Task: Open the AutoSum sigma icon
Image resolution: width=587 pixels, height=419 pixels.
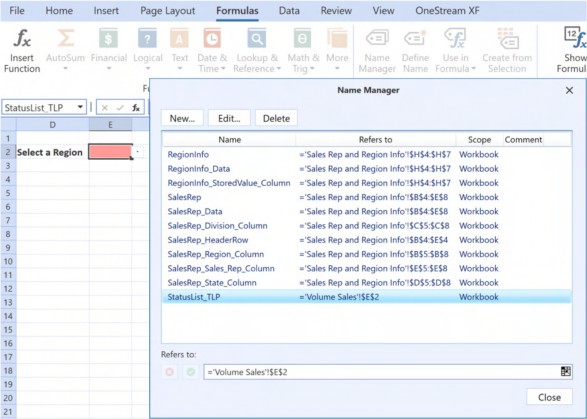Action: 66,38
